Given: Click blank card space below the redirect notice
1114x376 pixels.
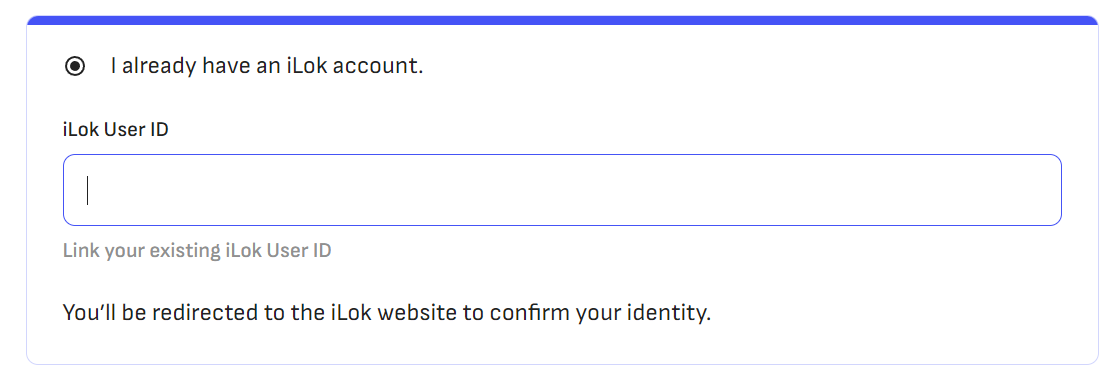Looking at the screenshot, I should pyautogui.click(x=562, y=345).
